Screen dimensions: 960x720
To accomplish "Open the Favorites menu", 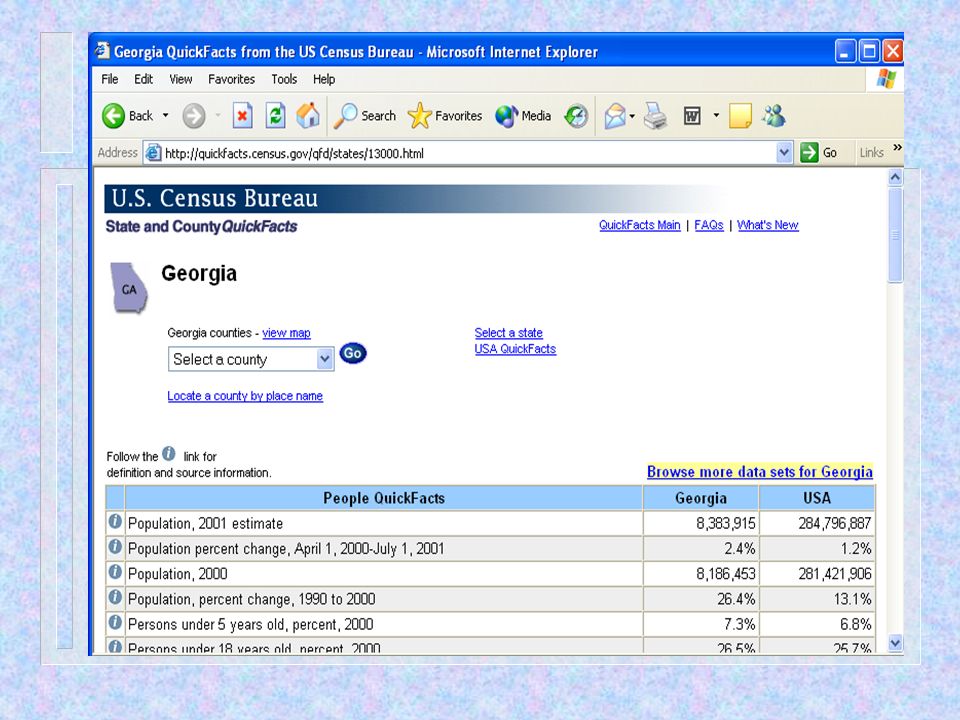I will point(231,79).
